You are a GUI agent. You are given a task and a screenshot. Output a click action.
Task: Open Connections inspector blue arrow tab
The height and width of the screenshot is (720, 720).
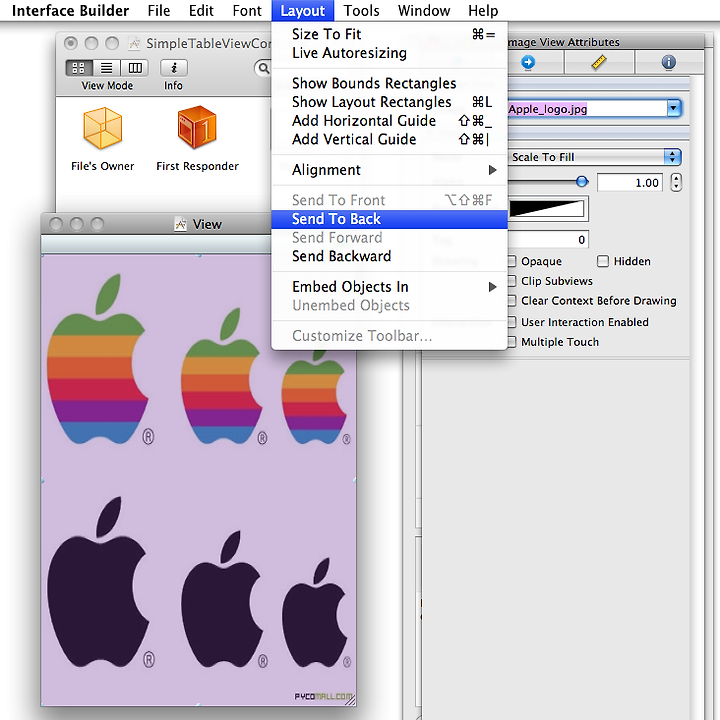click(528, 62)
